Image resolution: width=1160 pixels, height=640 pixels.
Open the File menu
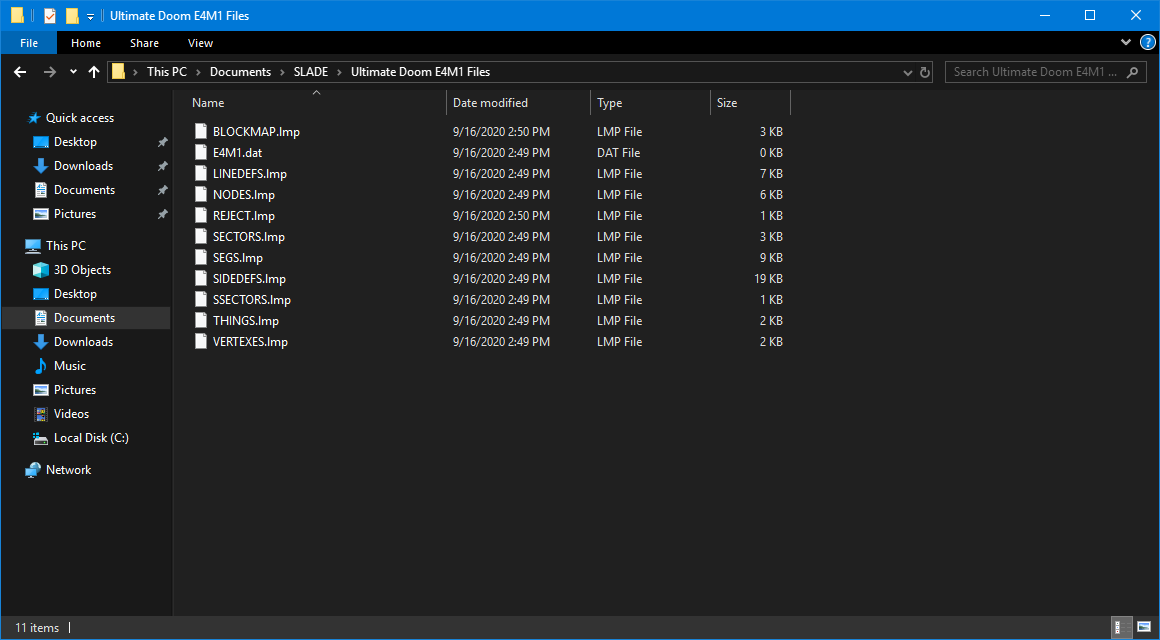pos(29,43)
